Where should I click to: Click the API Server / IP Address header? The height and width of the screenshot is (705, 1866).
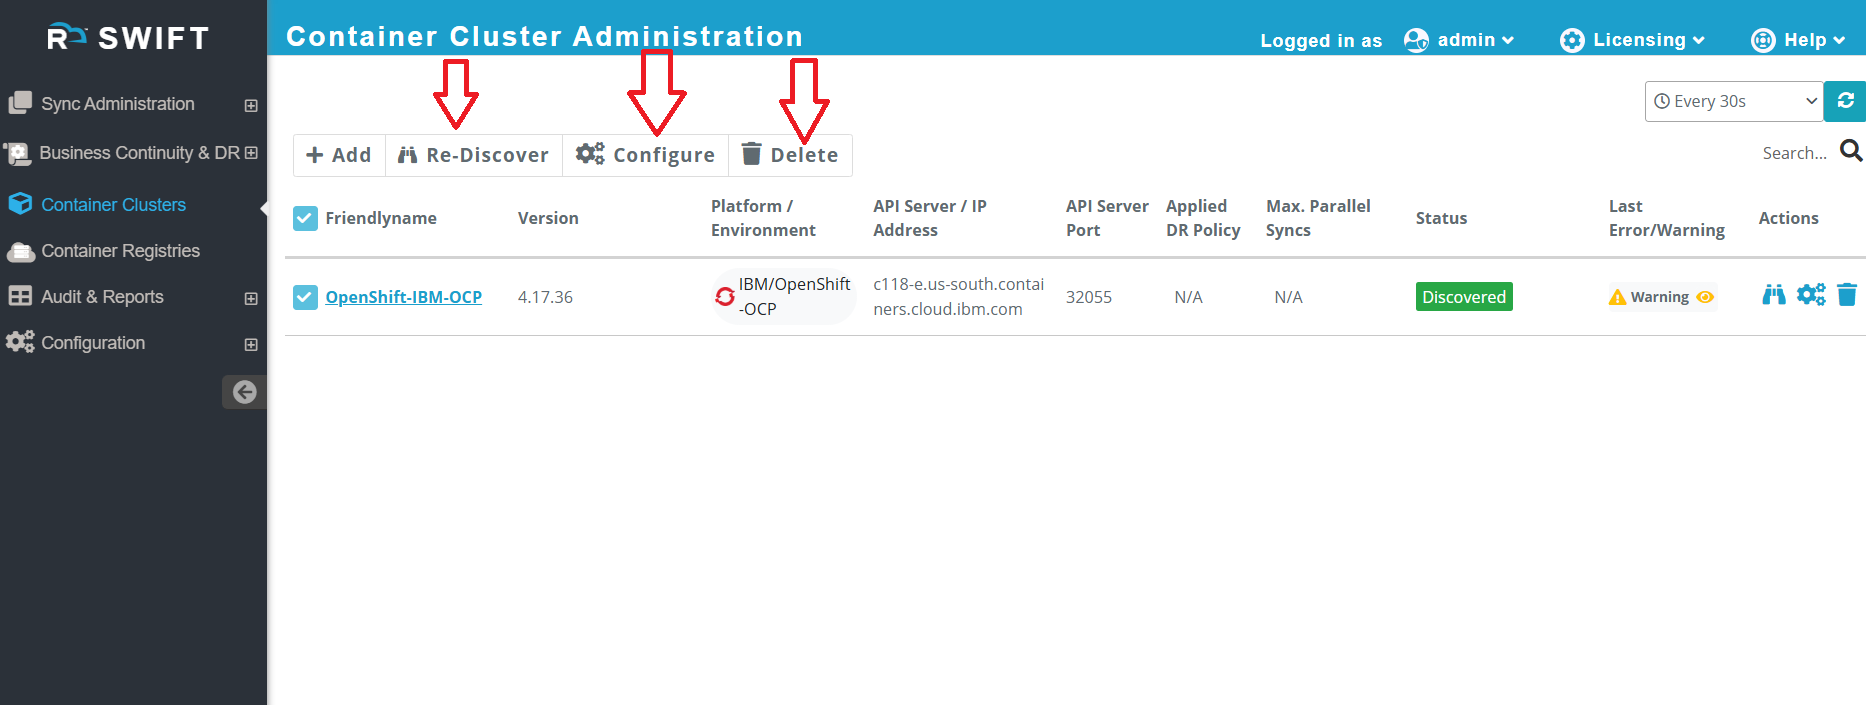point(930,218)
